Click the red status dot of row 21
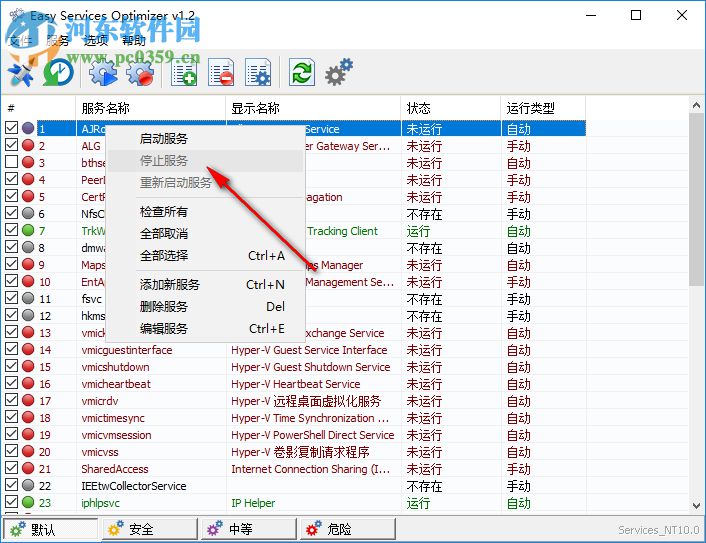This screenshot has width=706, height=543. pyautogui.click(x=28, y=468)
